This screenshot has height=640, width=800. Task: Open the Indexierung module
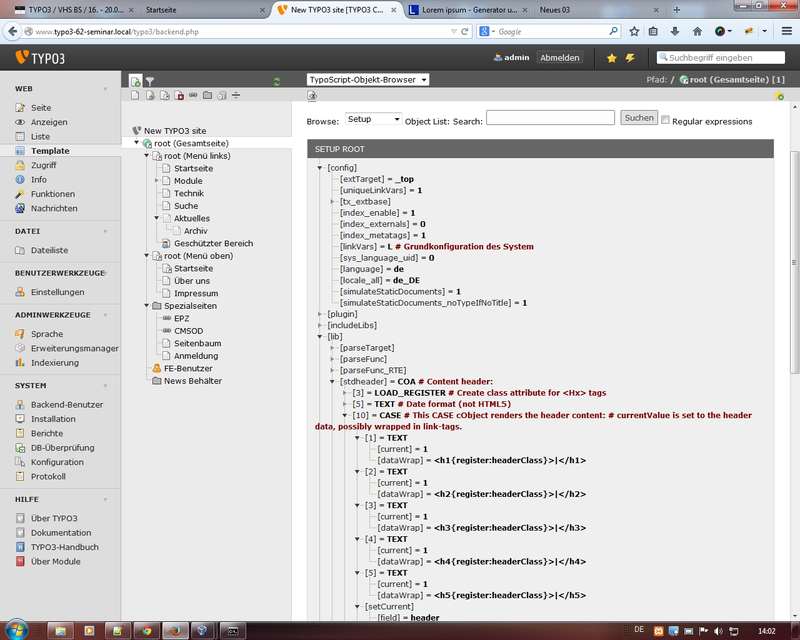(x=54, y=363)
